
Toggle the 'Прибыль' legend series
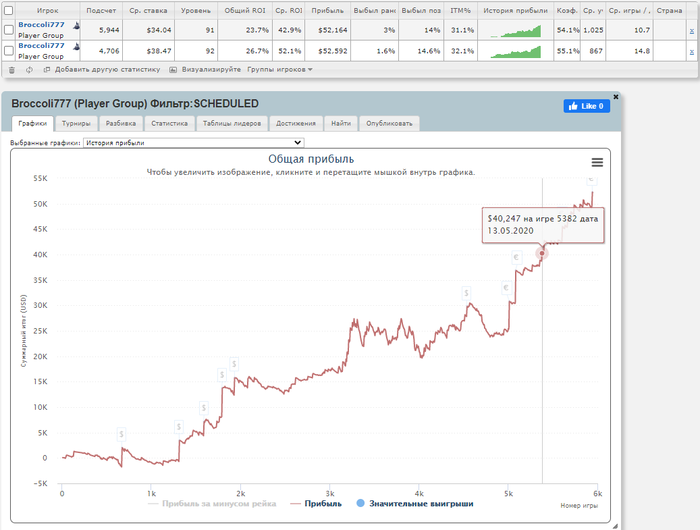coord(316,504)
